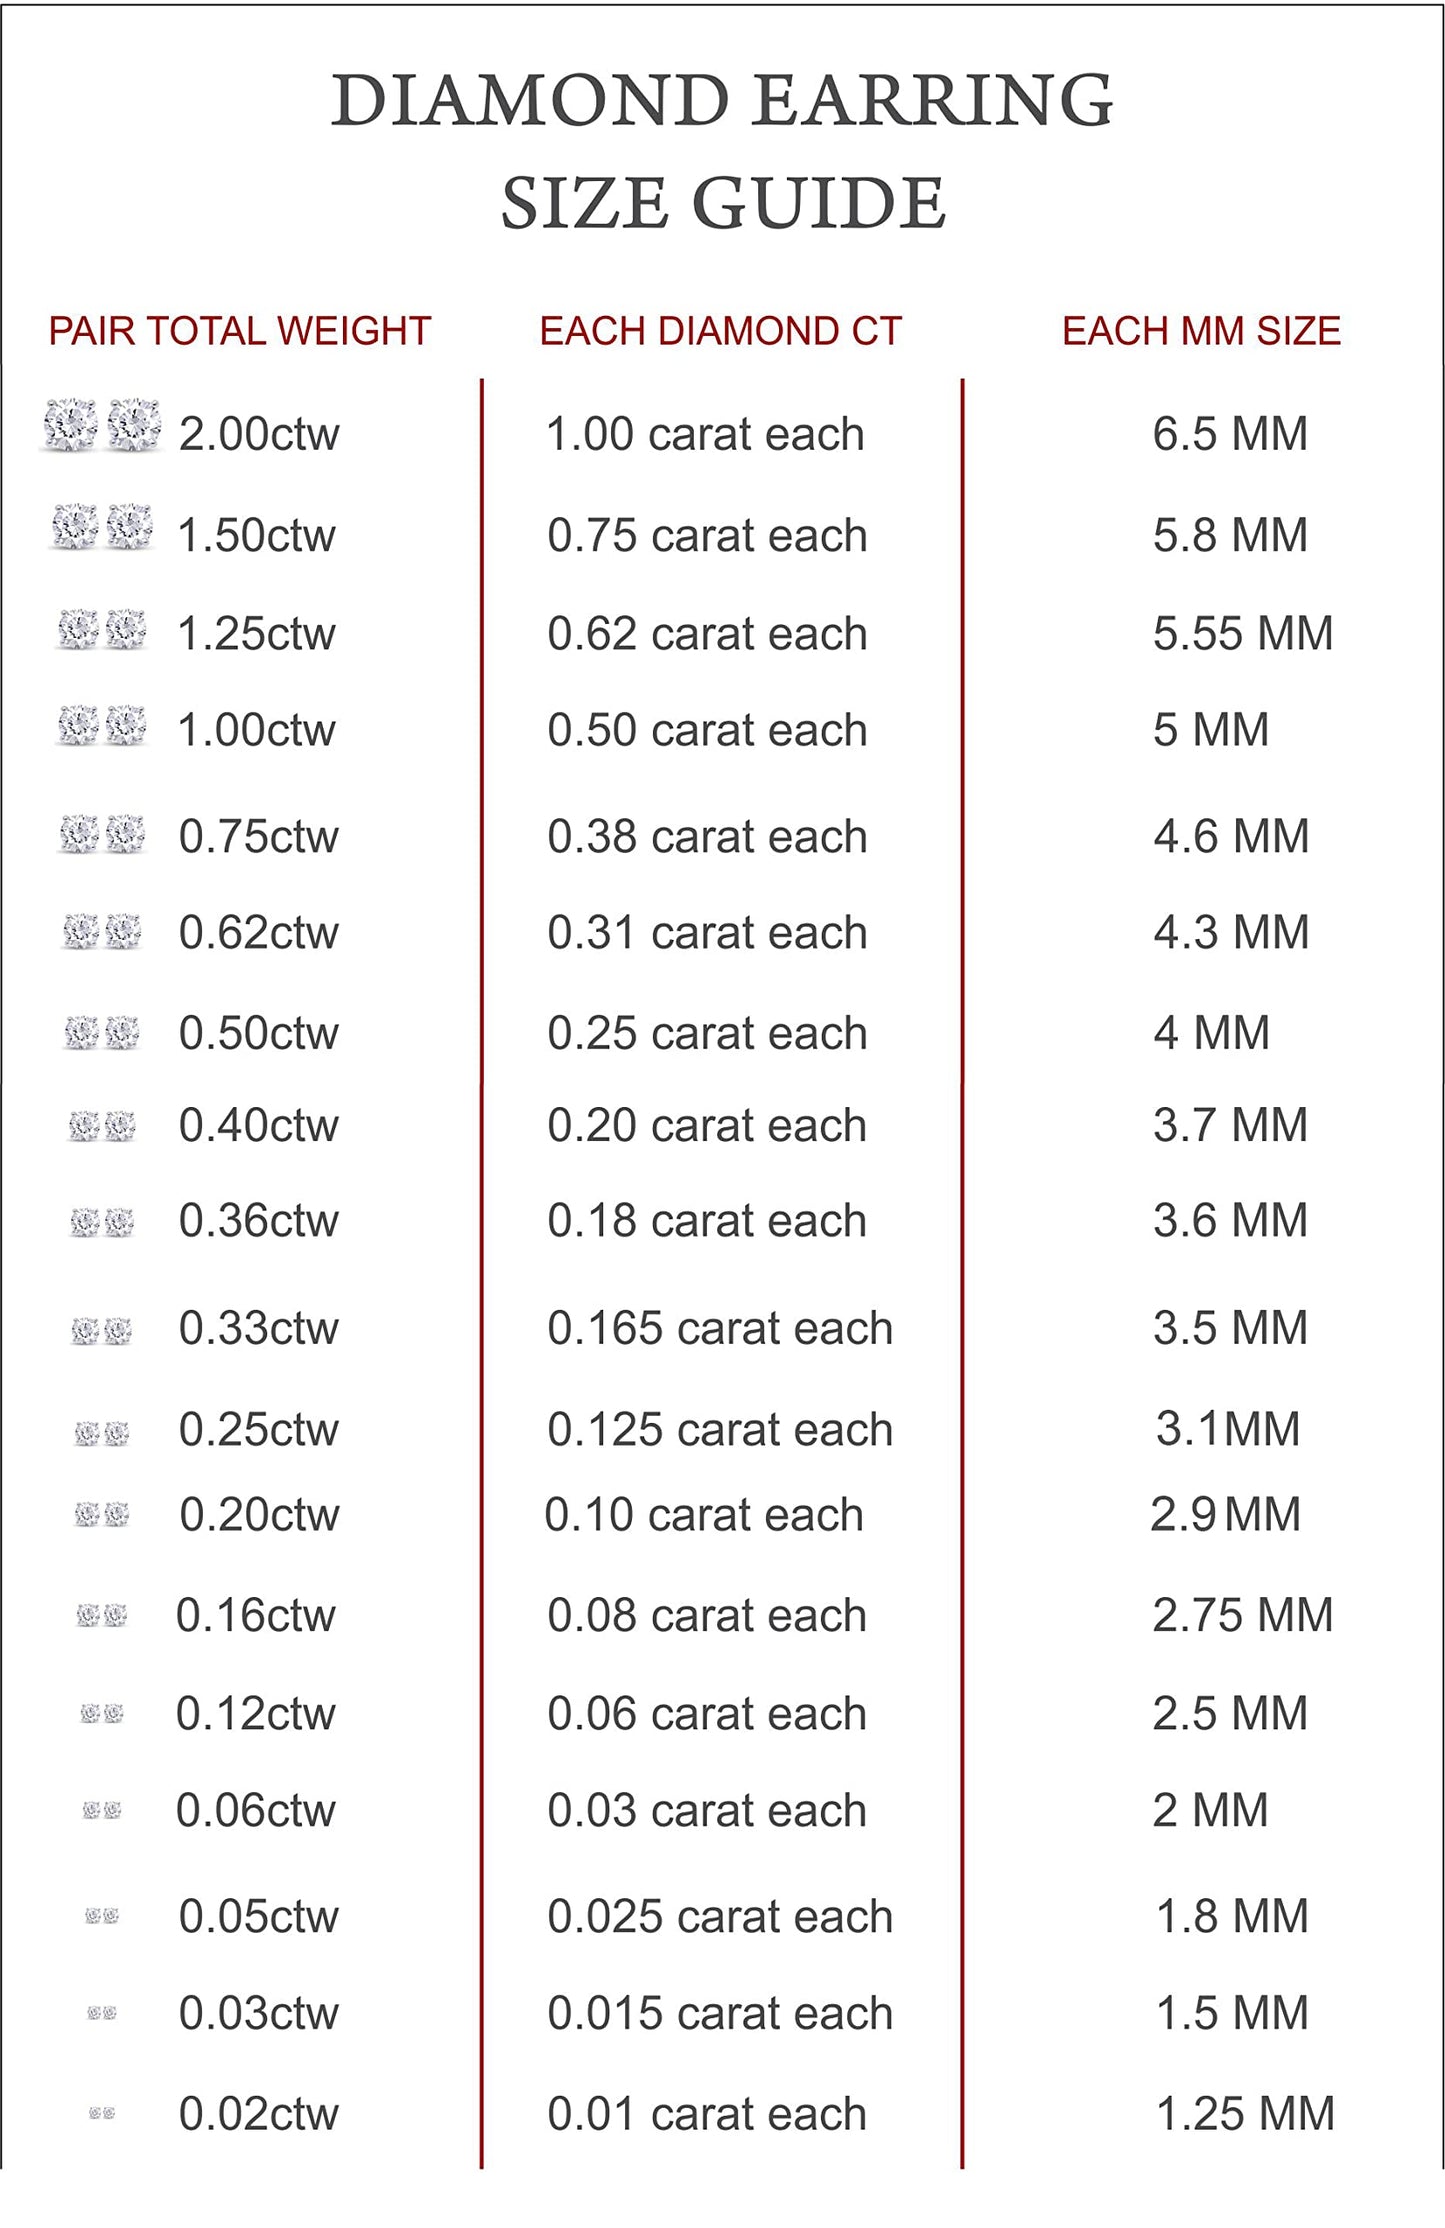This screenshot has width=1445, height=2228.
Task: Click the Diamond Earring Size Guide title
Action: coord(722,152)
